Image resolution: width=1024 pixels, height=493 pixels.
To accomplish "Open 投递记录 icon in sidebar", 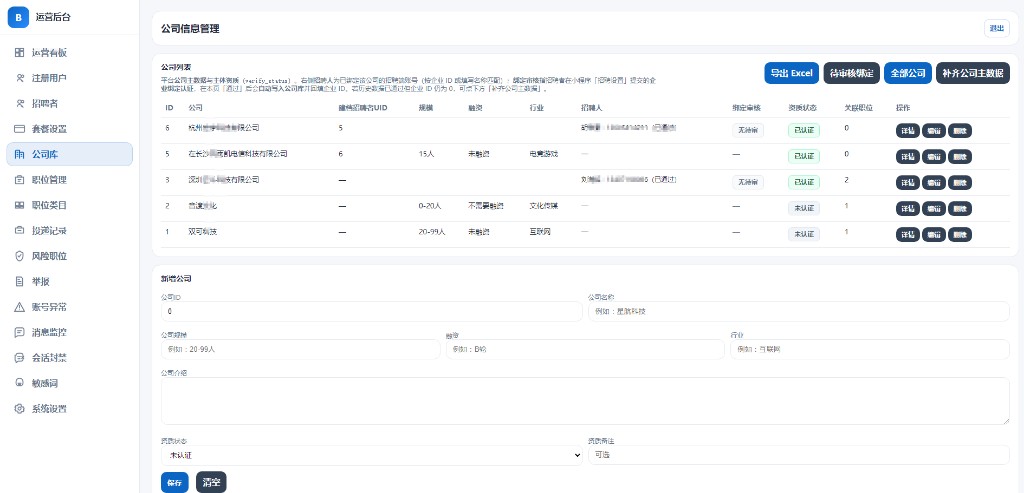I will coord(20,231).
